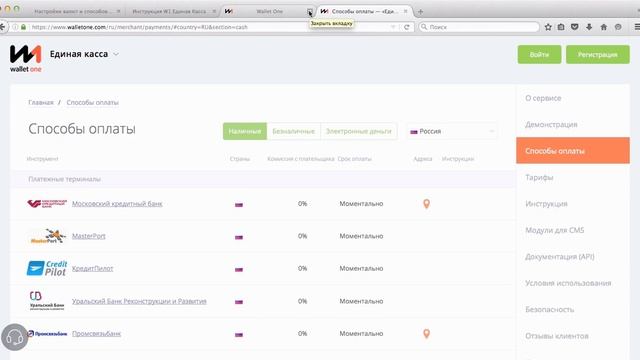Screen dimensions: 640x360
Task: Go to browser home icon
Action: pos(604,27)
